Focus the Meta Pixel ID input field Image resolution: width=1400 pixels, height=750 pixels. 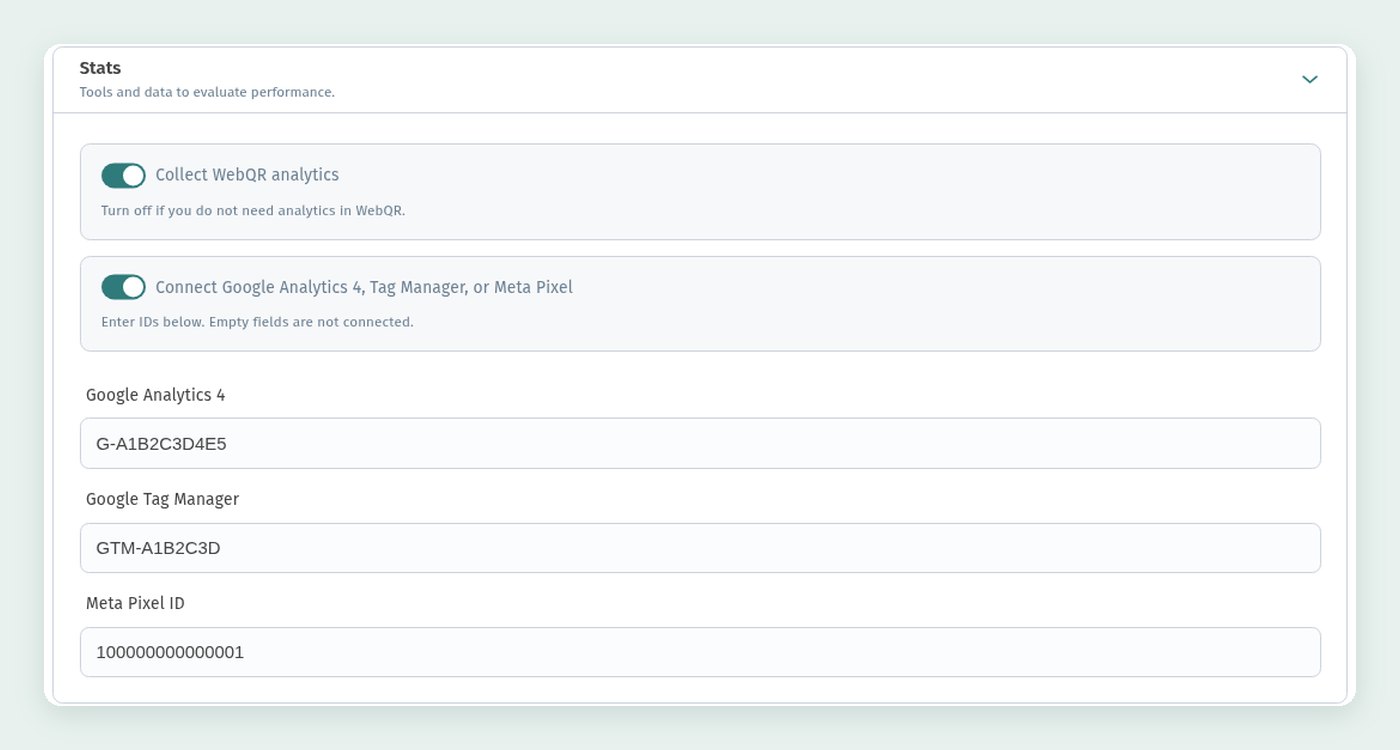(x=700, y=652)
